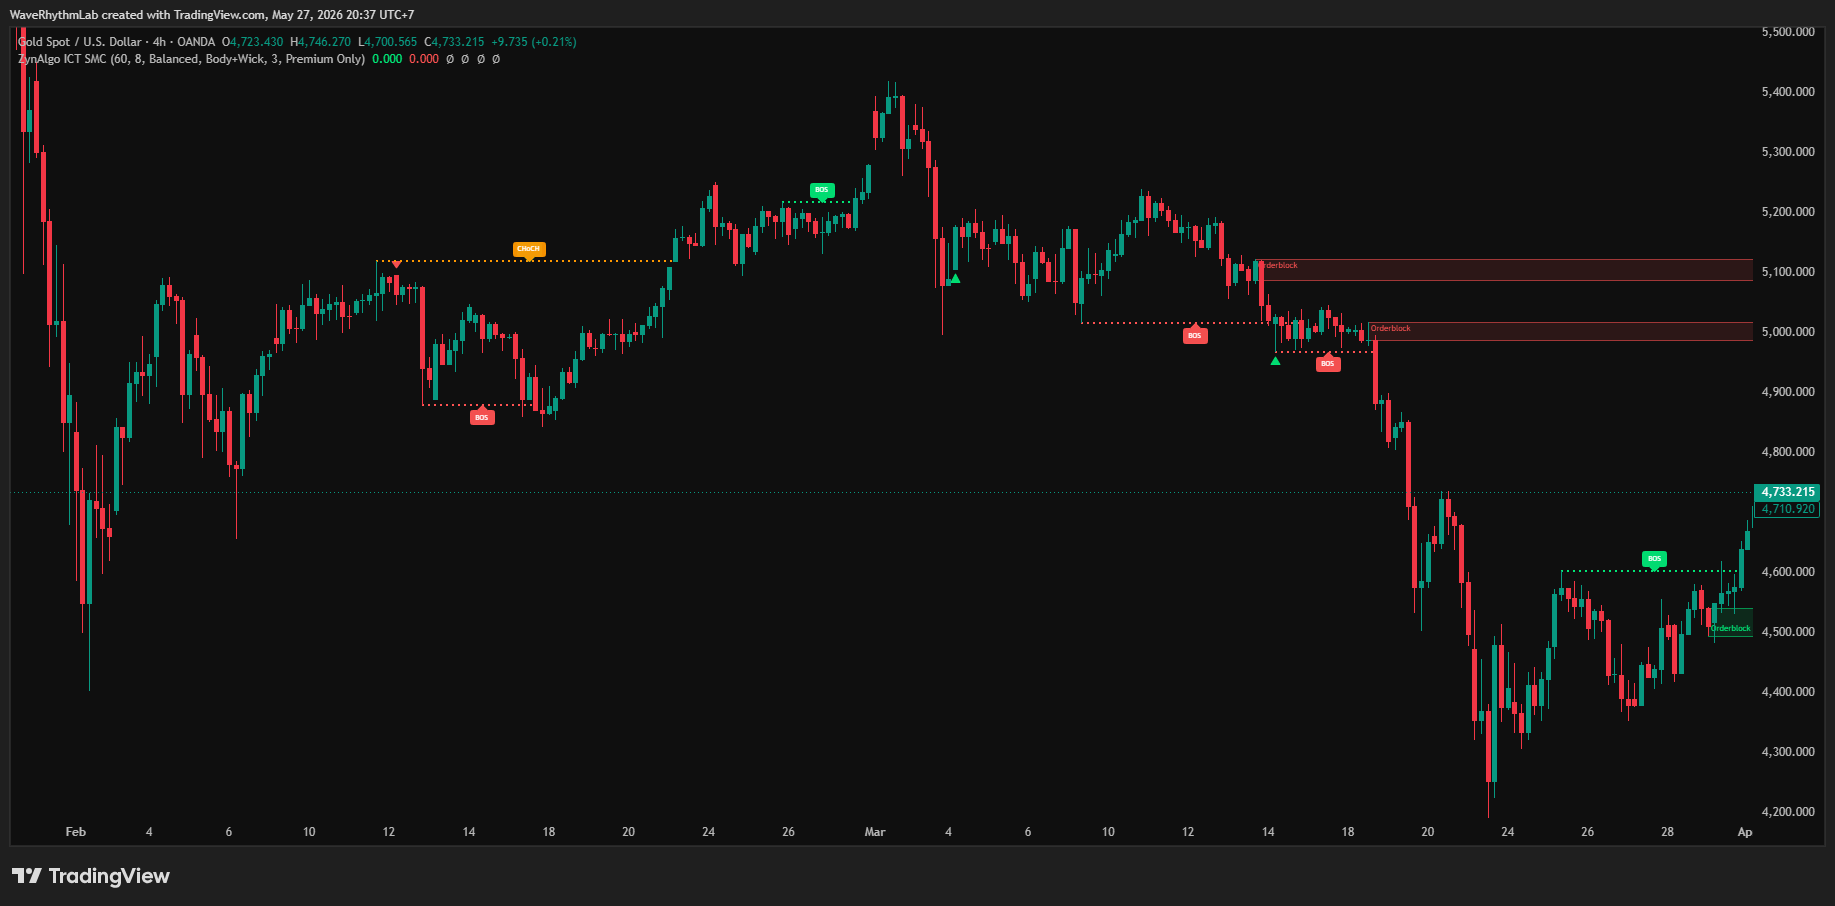
Task: Click the Orderblock label in the 5,000 zone
Action: coord(1391,328)
